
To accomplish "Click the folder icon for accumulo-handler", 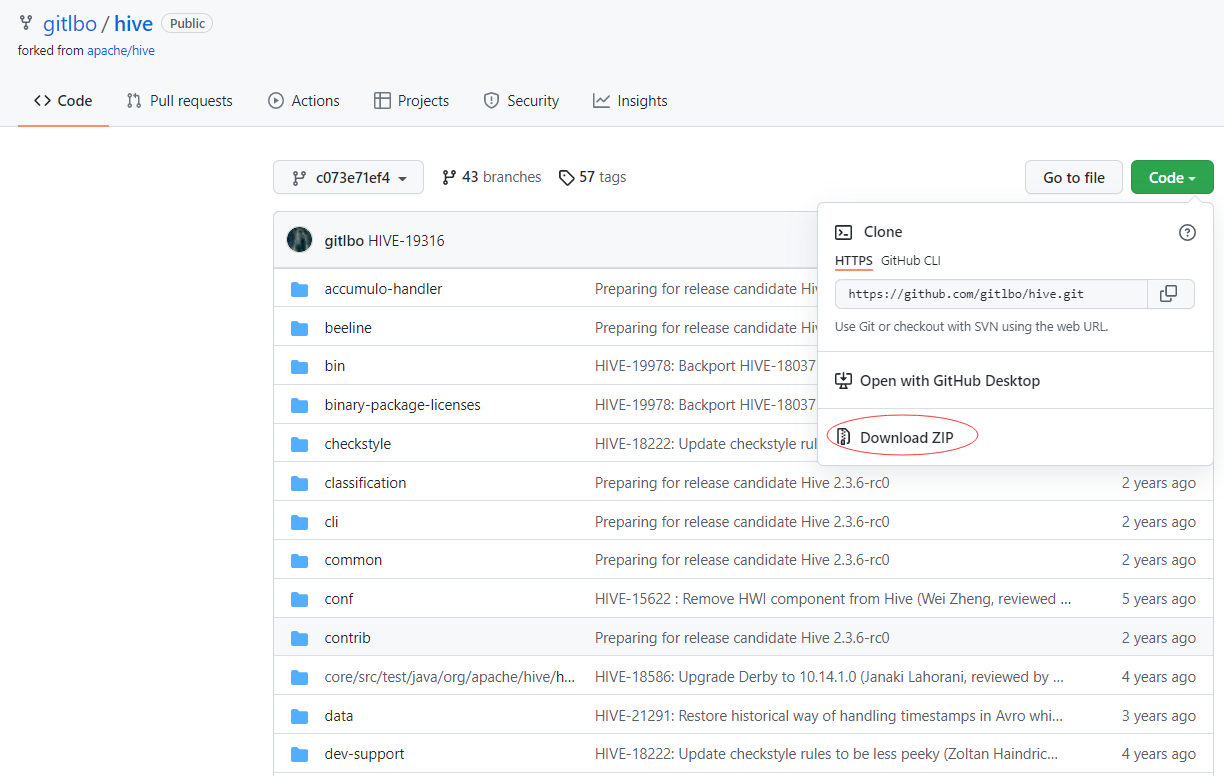I will tap(299, 289).
